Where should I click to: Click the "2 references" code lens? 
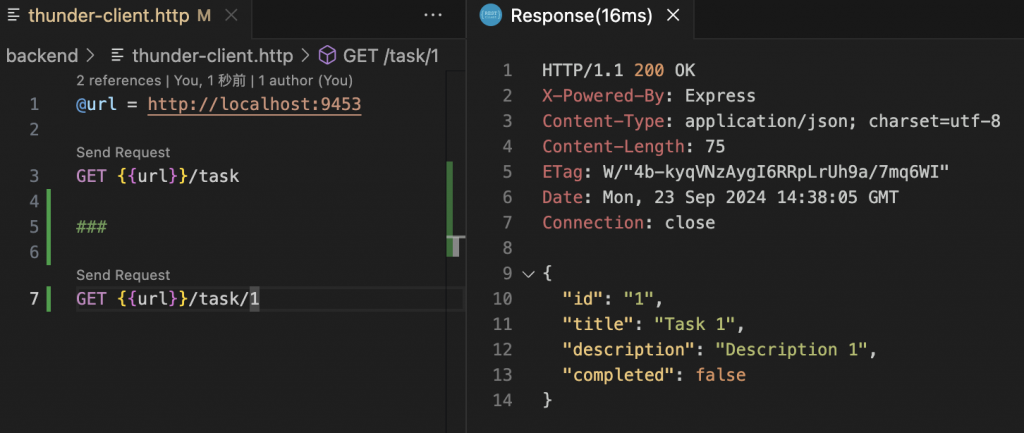tap(118, 80)
